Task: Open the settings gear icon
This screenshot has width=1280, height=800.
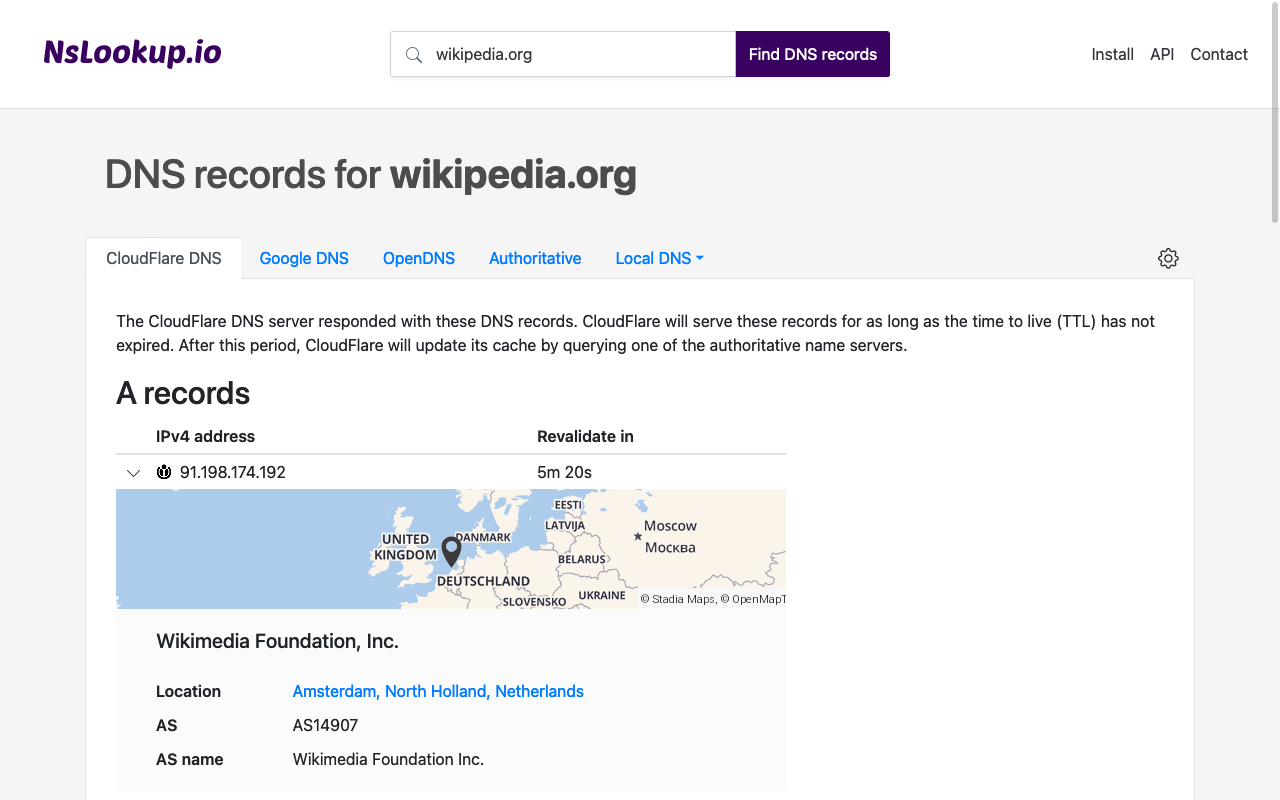Action: click(1168, 258)
